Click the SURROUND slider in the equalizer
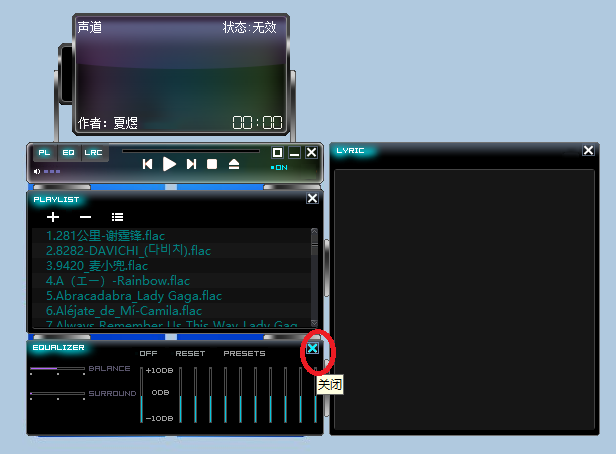Image resolution: width=616 pixels, height=454 pixels. pyautogui.click(x=57, y=394)
